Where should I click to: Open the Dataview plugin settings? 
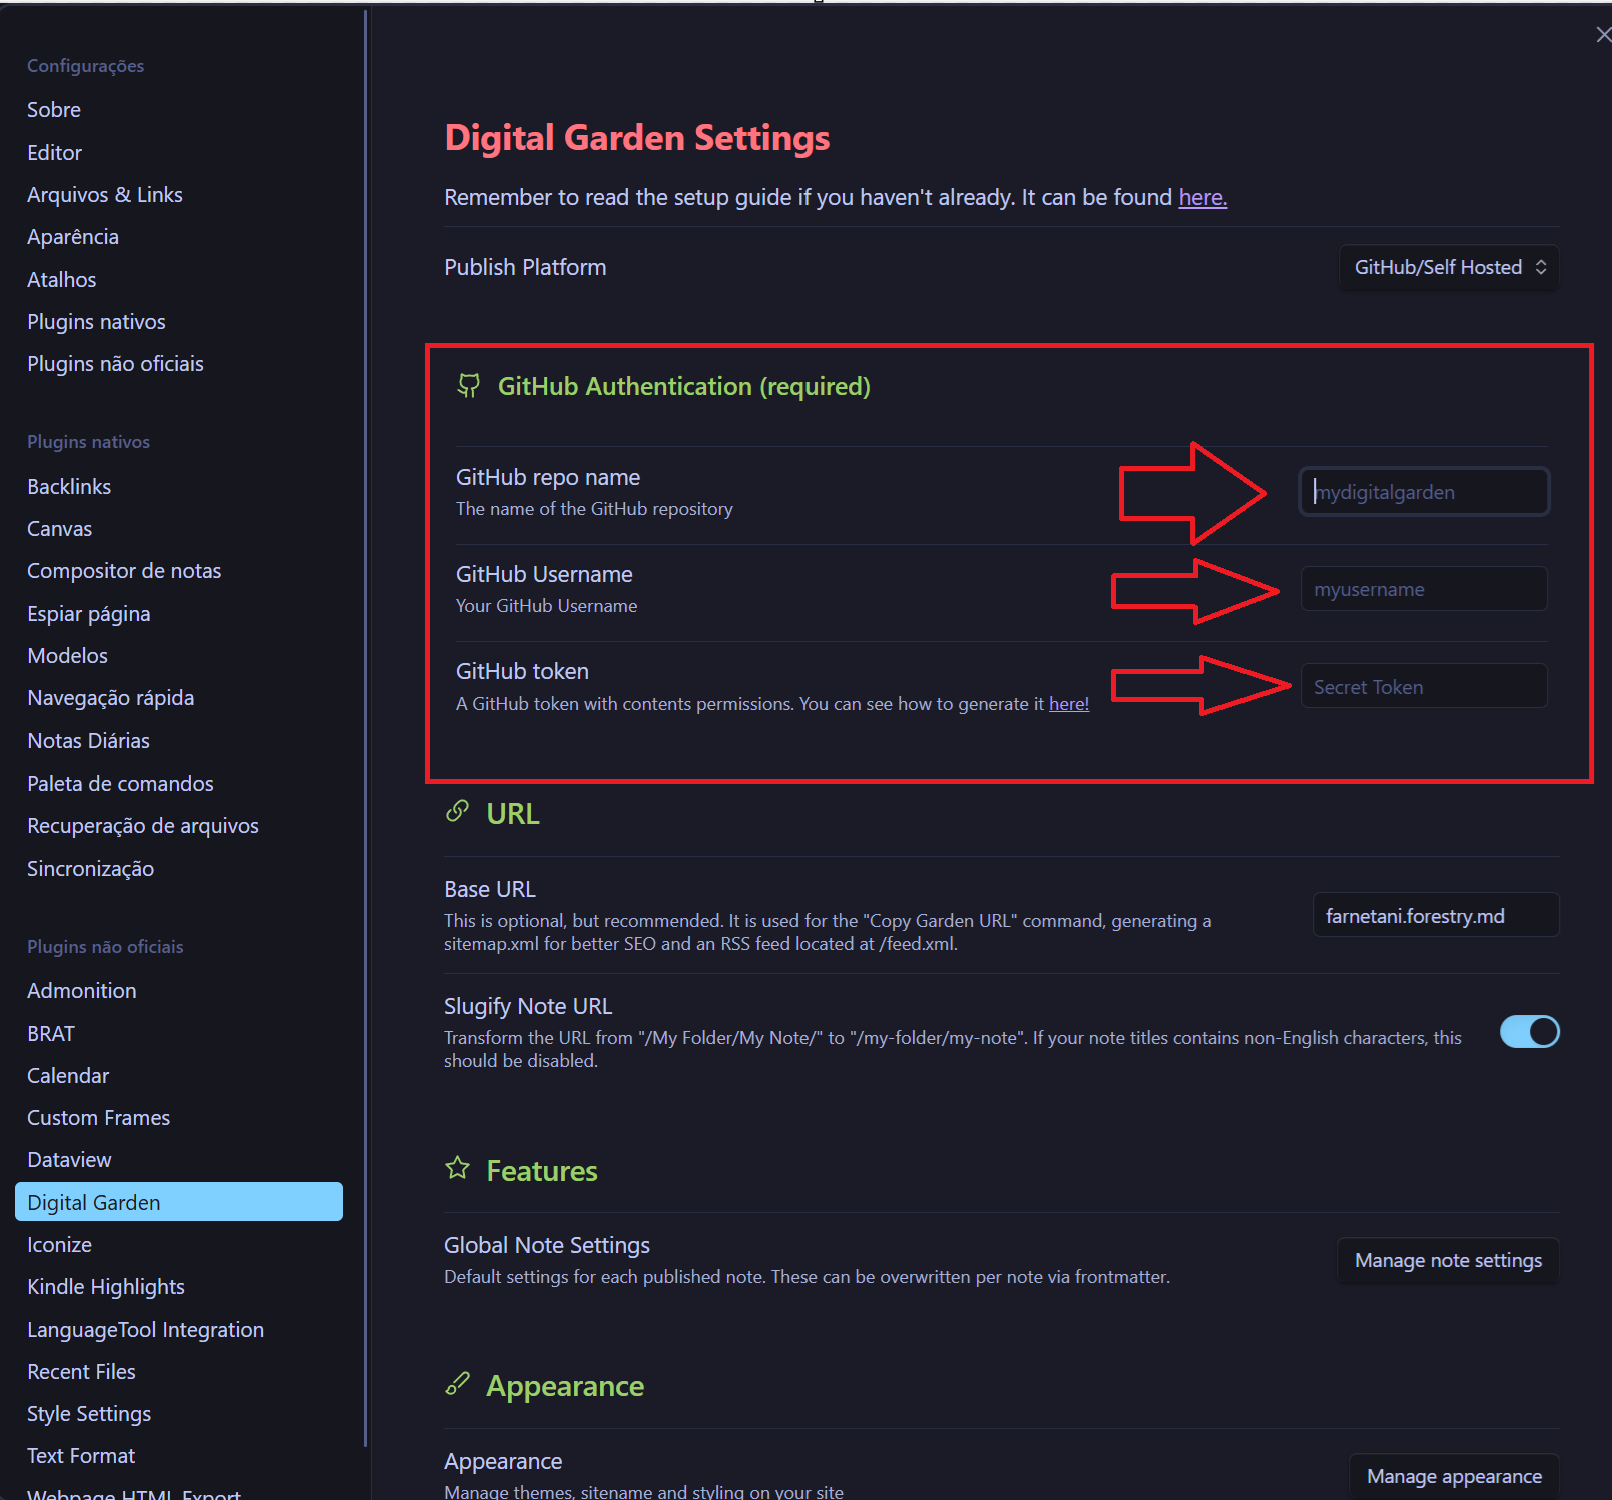(69, 1160)
